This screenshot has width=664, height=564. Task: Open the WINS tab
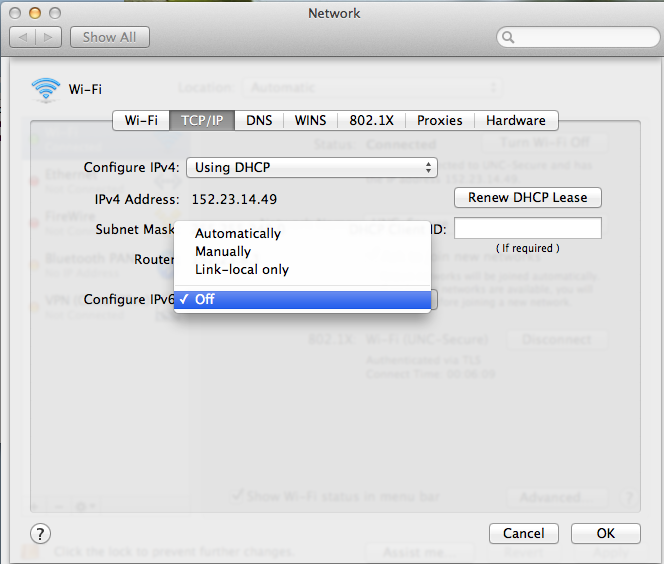point(310,120)
